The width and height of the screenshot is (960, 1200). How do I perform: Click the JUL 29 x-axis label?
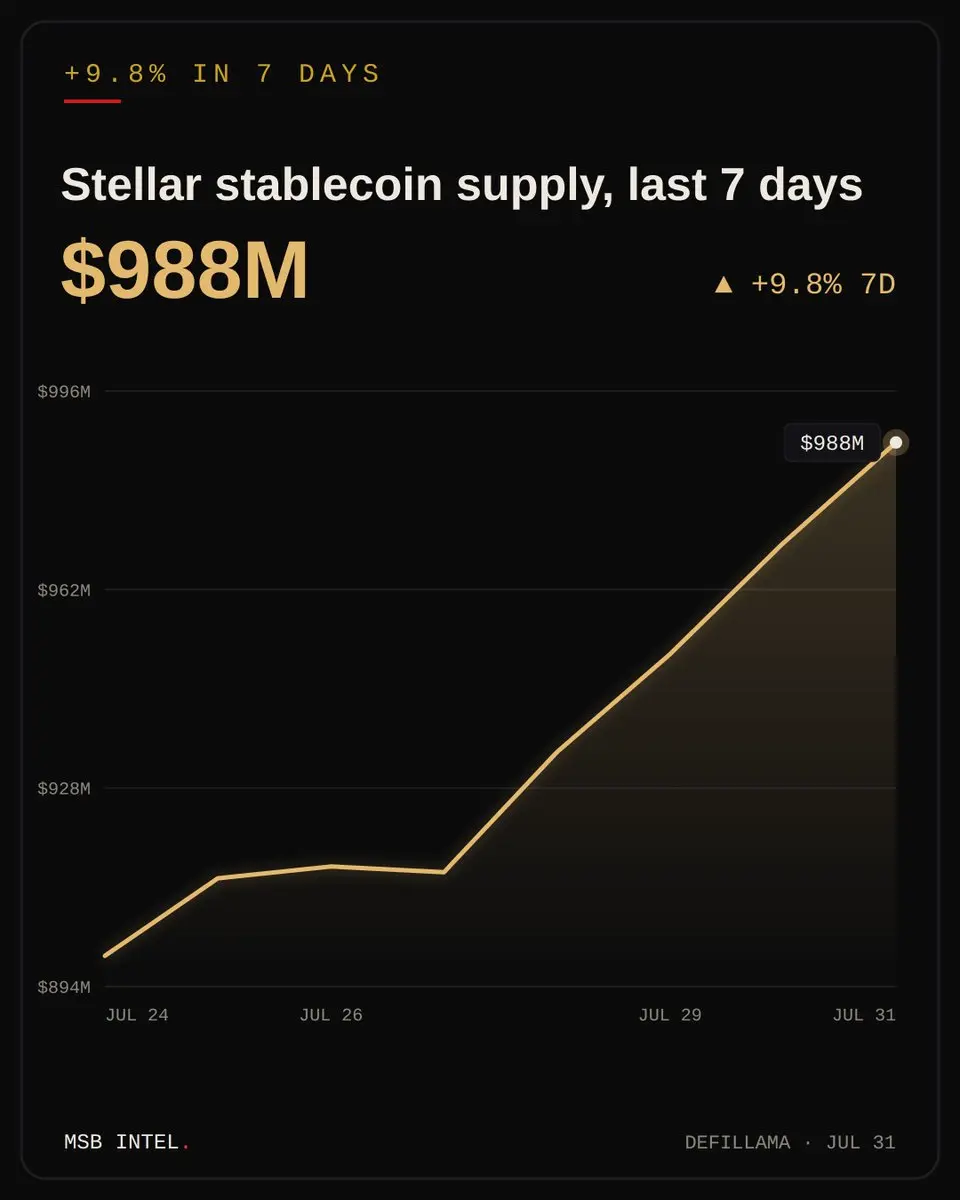[670, 1015]
